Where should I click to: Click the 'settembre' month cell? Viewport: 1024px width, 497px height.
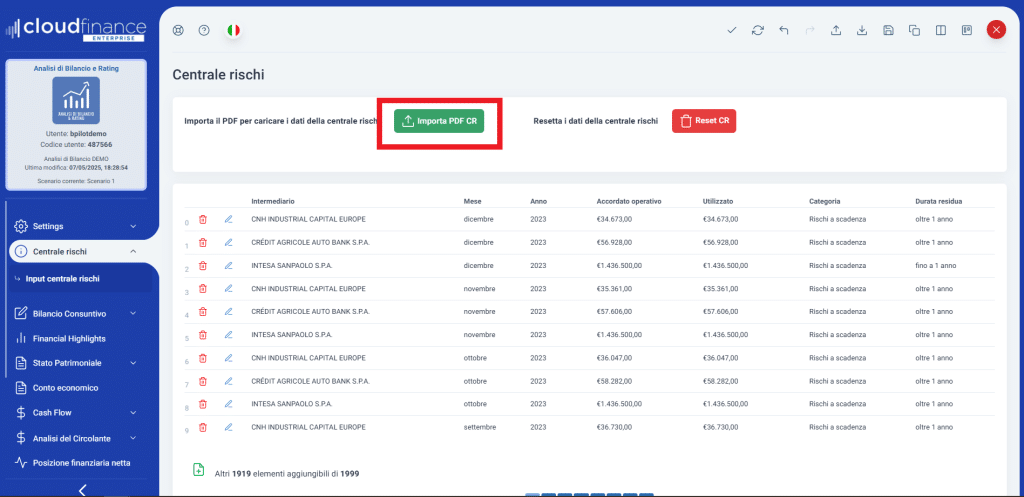point(480,427)
